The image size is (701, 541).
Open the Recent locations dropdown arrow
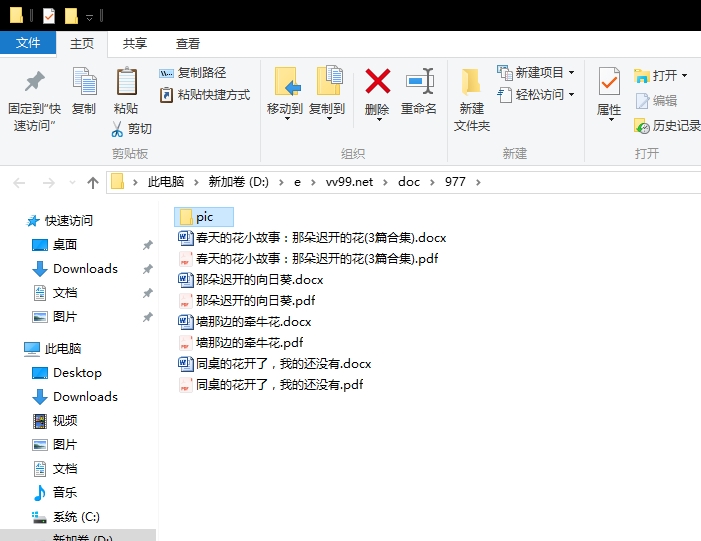click(72, 182)
